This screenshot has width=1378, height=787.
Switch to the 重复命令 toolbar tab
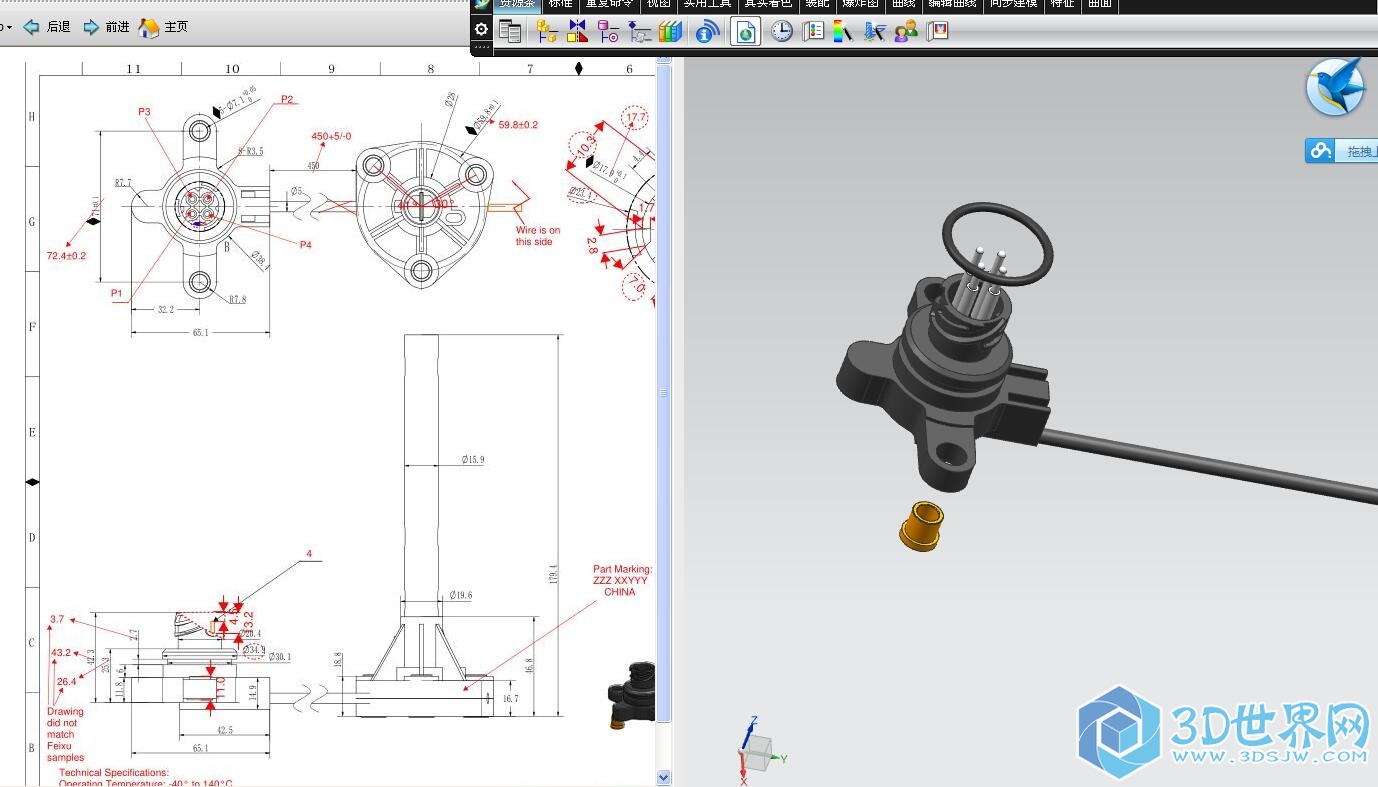608,4
